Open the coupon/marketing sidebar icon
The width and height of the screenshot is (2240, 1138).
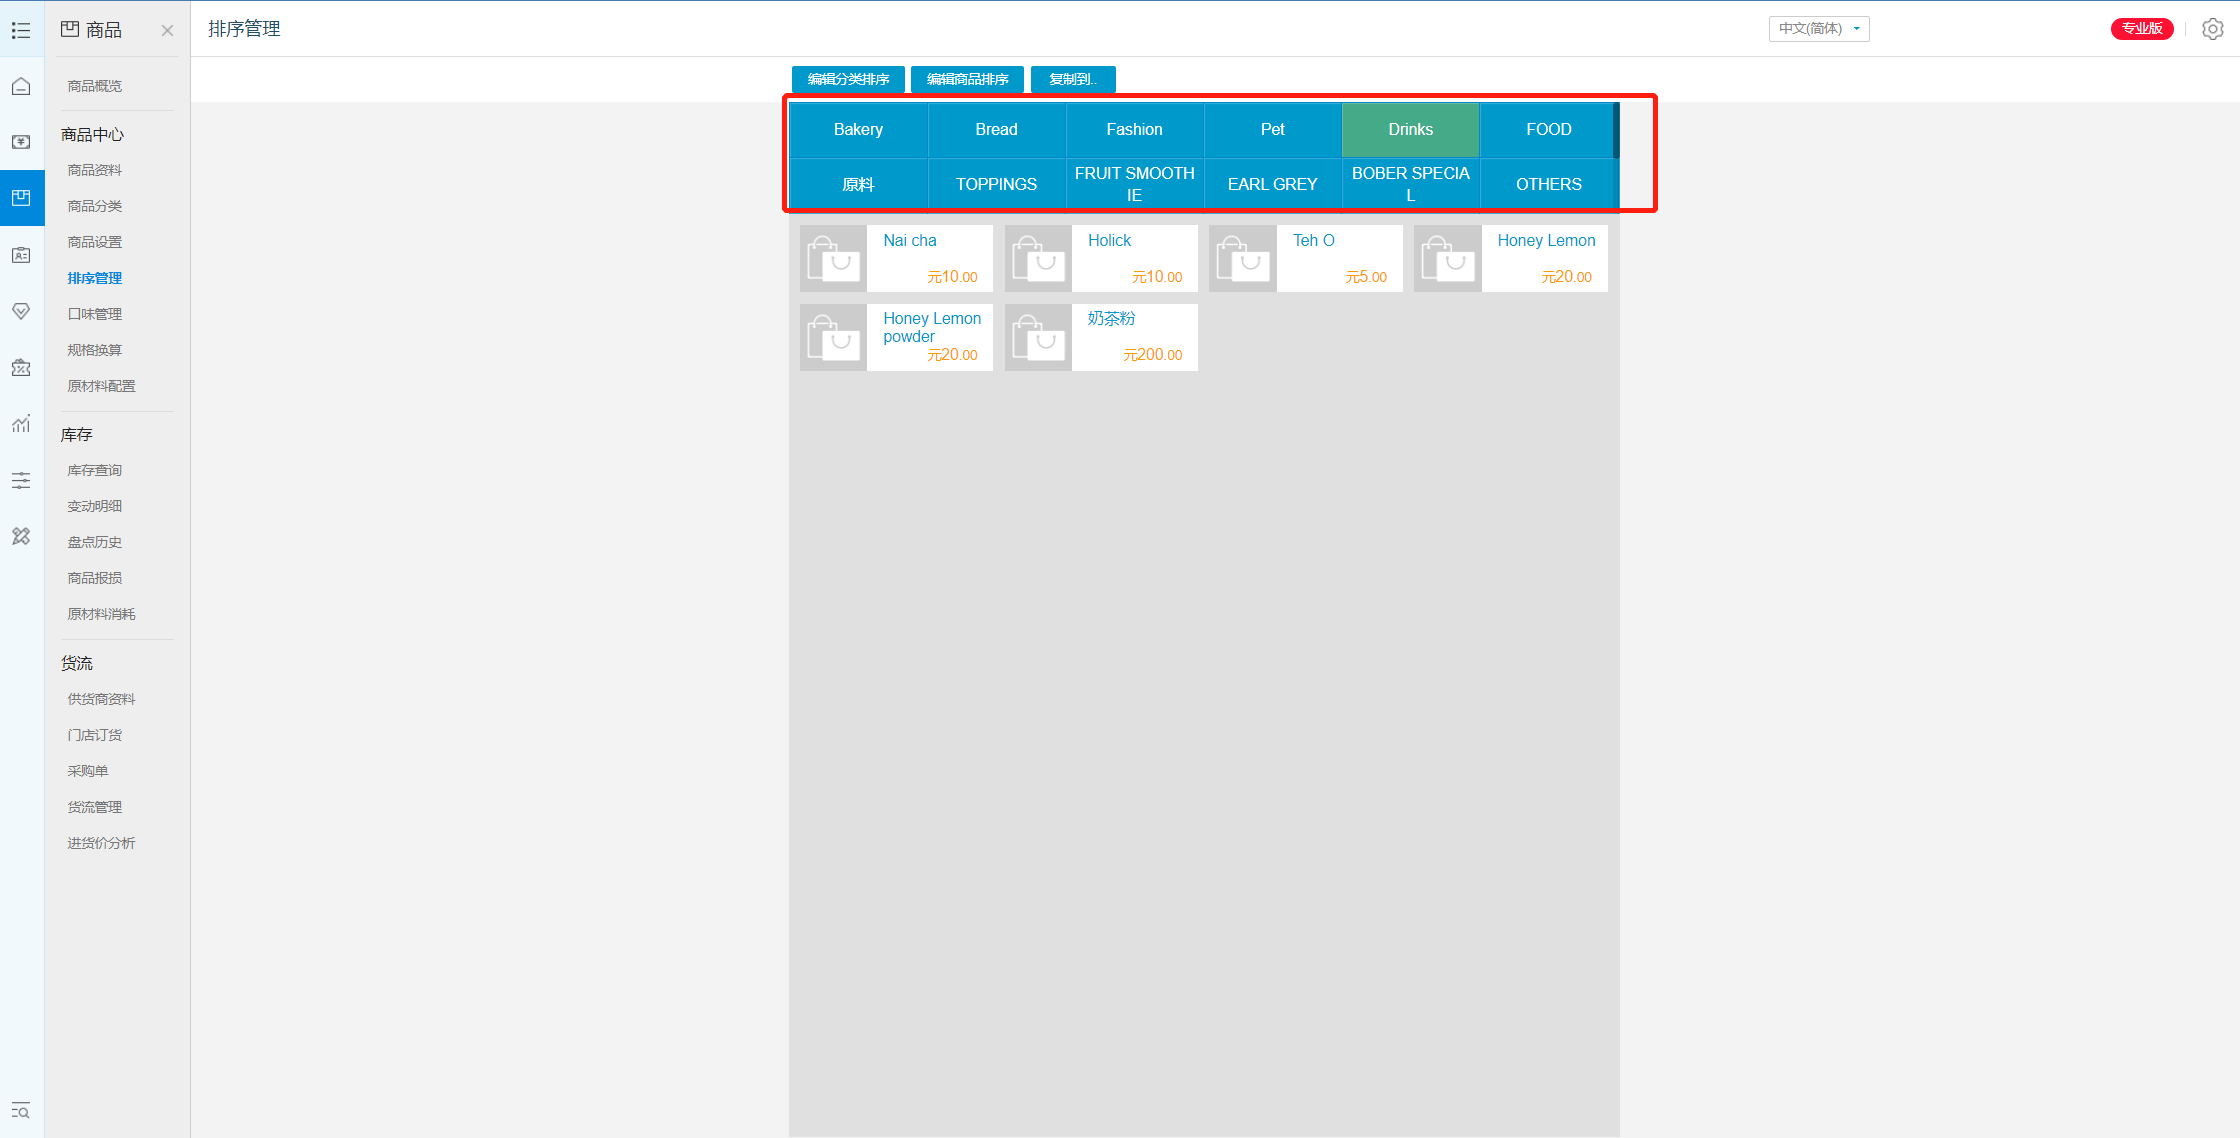[x=21, y=368]
